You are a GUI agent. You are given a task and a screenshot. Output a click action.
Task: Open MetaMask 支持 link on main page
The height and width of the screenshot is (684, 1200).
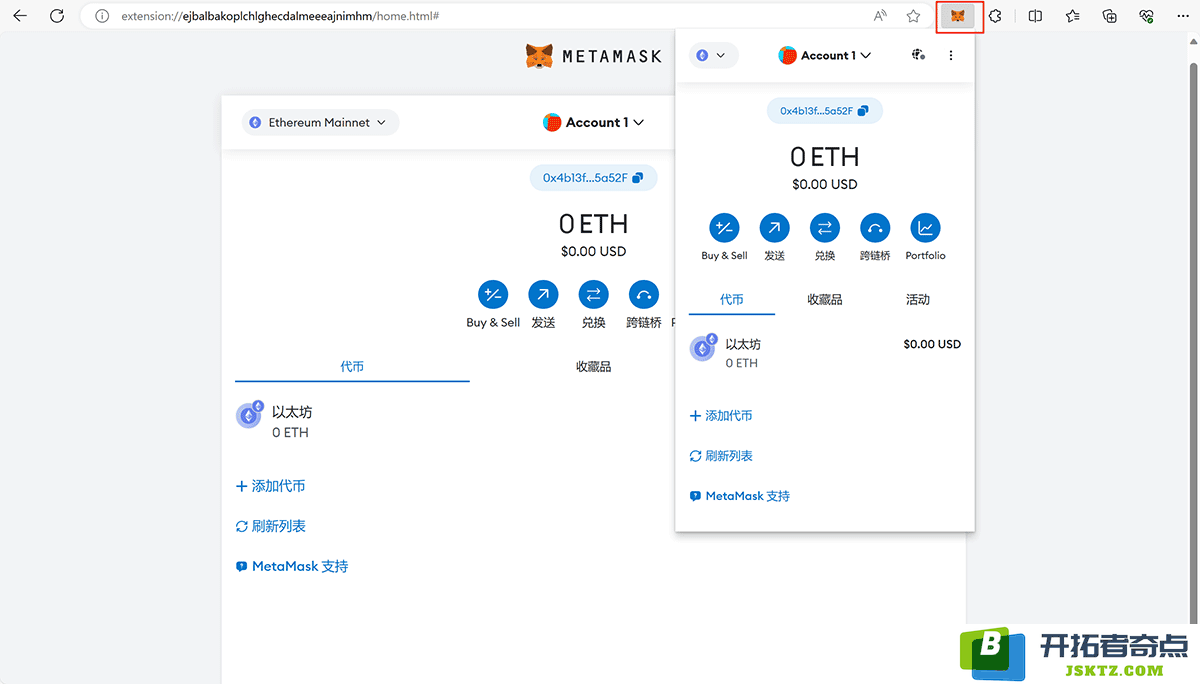coord(292,566)
